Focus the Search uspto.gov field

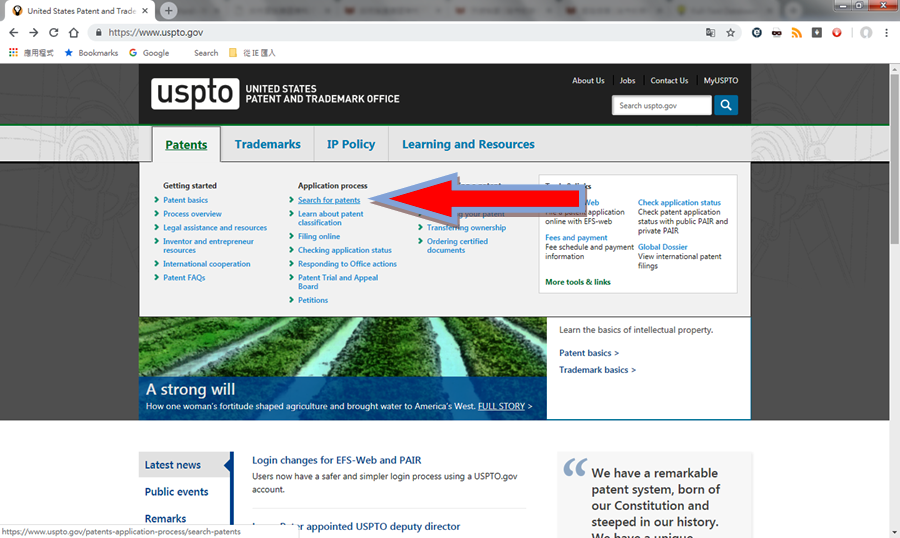coord(661,105)
